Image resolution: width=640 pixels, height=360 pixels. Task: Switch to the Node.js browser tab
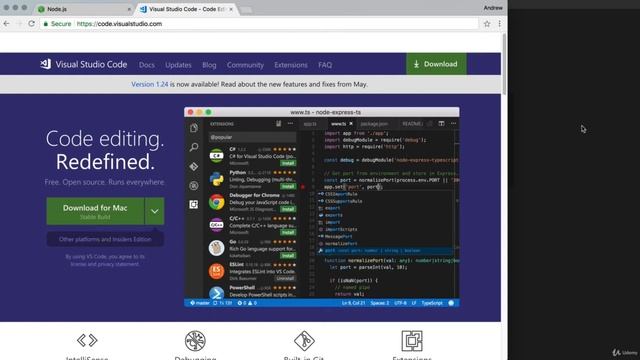(x=84, y=9)
